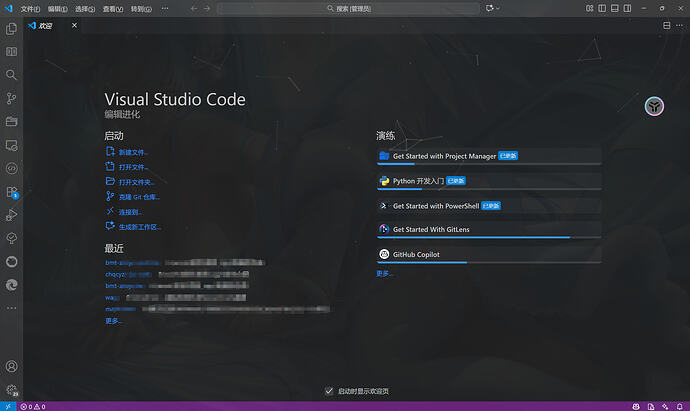Click the sparkle icon in status bar
The height and width of the screenshot is (411, 690).
point(665,407)
